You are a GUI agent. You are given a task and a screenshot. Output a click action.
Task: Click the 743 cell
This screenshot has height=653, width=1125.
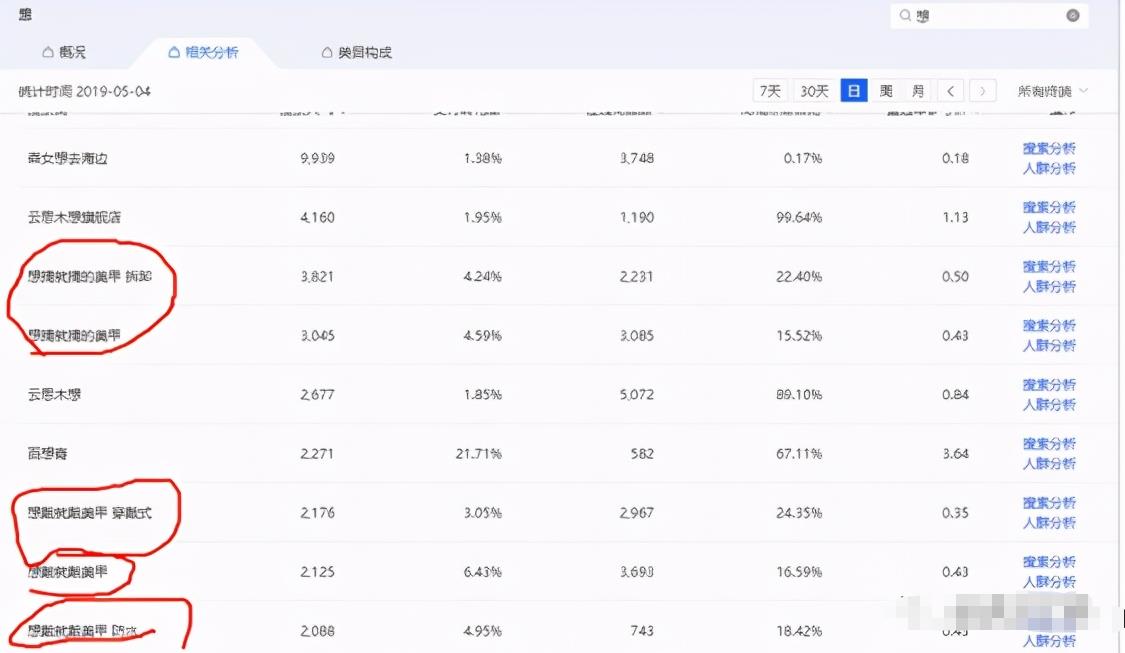(642, 631)
